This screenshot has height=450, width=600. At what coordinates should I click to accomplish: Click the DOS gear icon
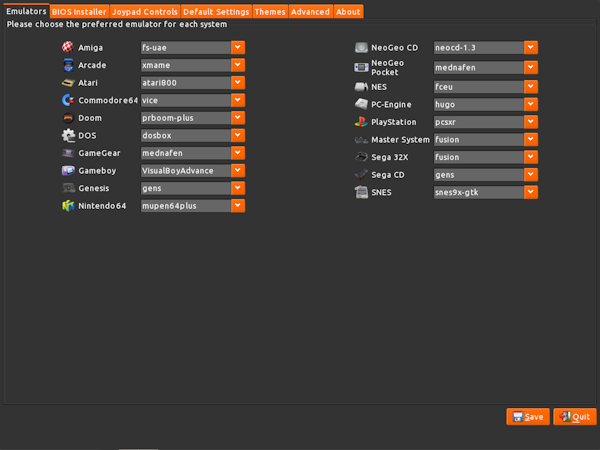(68, 135)
